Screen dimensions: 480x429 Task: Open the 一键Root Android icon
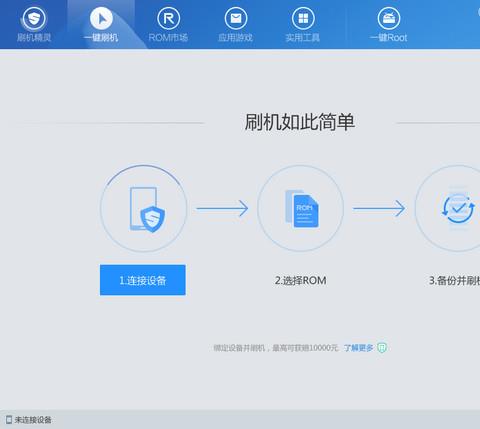coord(389,18)
